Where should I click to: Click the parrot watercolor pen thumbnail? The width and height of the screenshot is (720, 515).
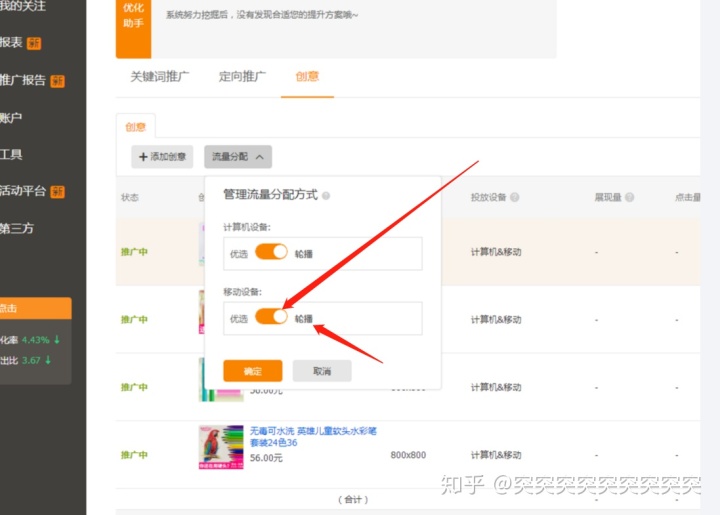coord(221,447)
